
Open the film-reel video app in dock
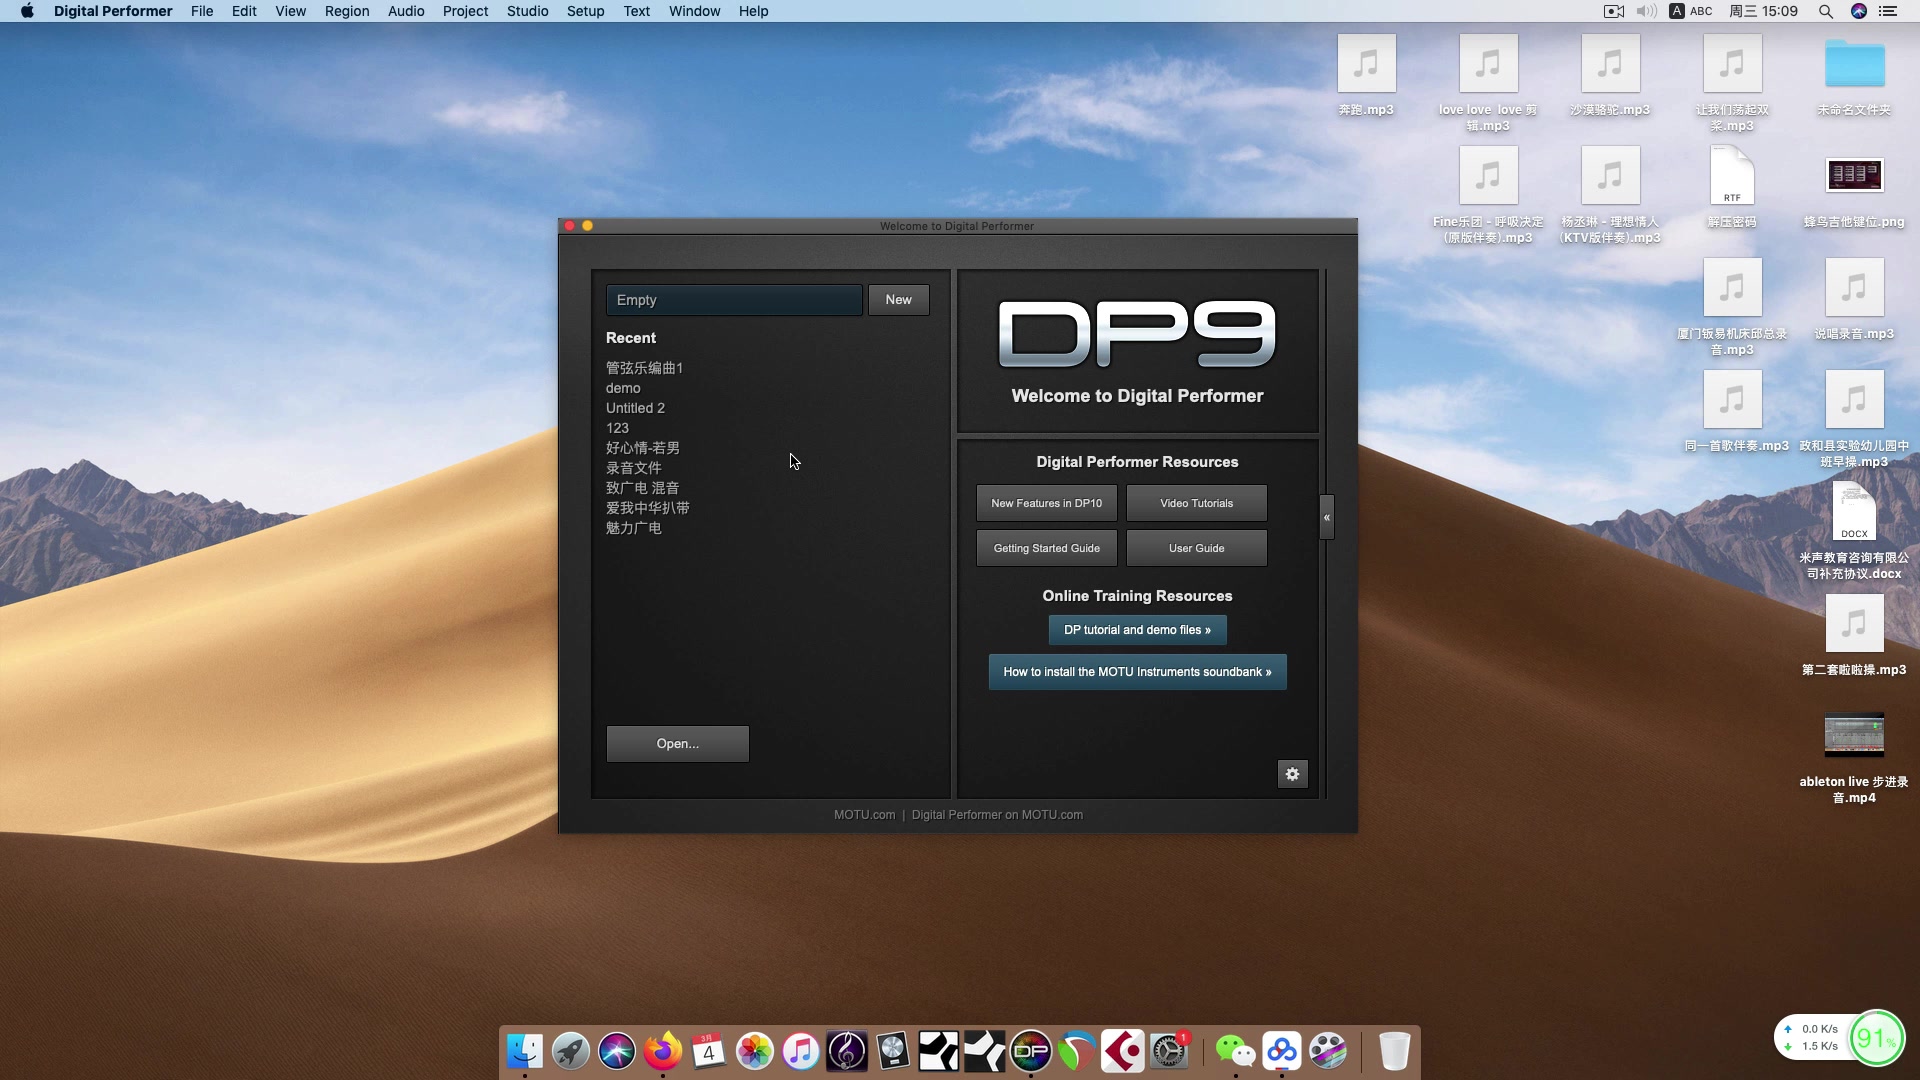tap(1328, 1051)
